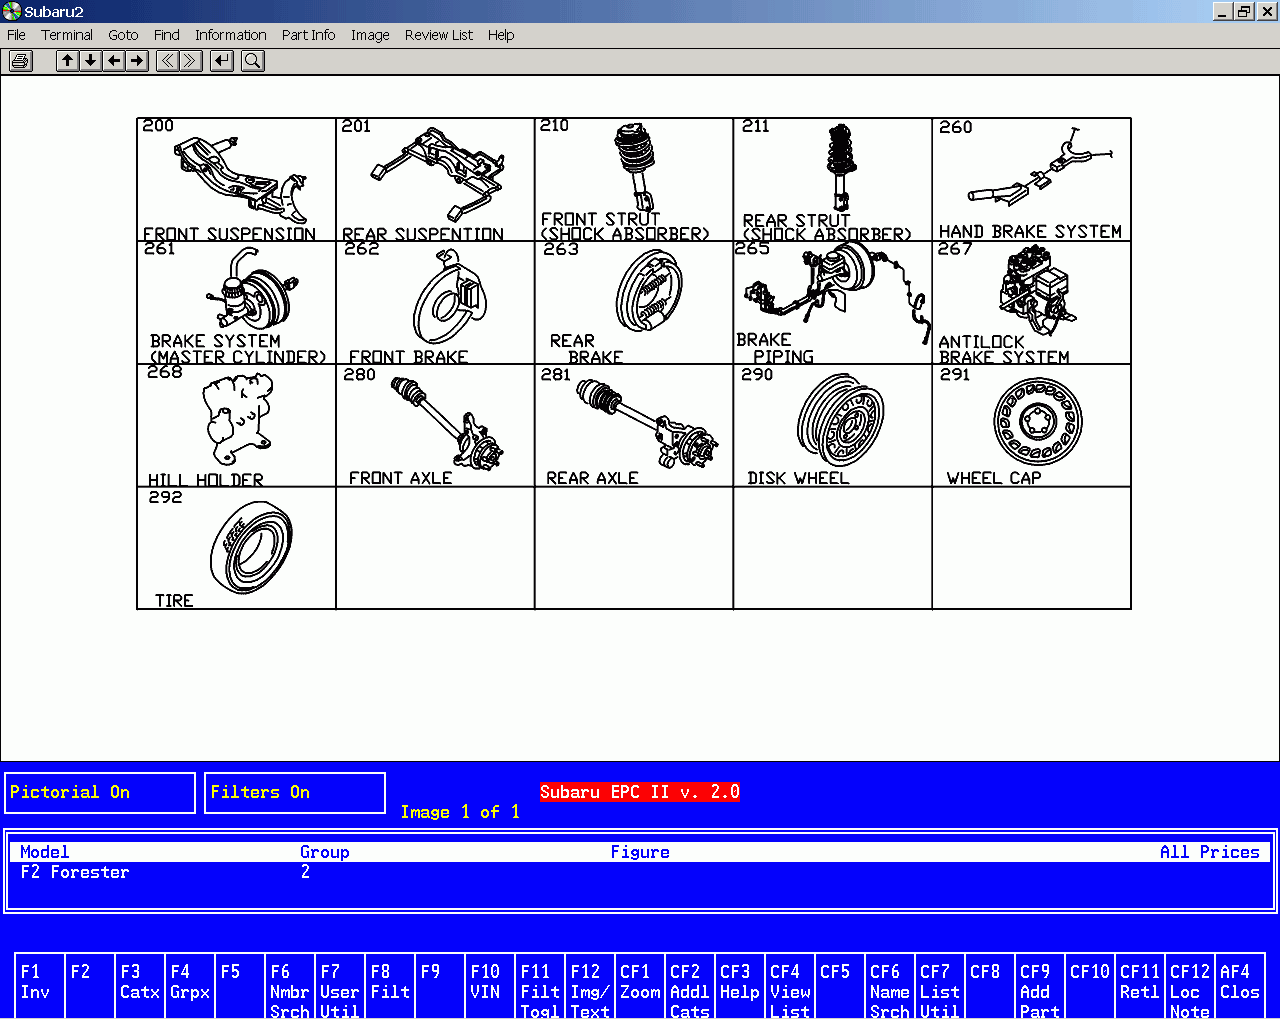Click the Group value 2

click(x=305, y=872)
